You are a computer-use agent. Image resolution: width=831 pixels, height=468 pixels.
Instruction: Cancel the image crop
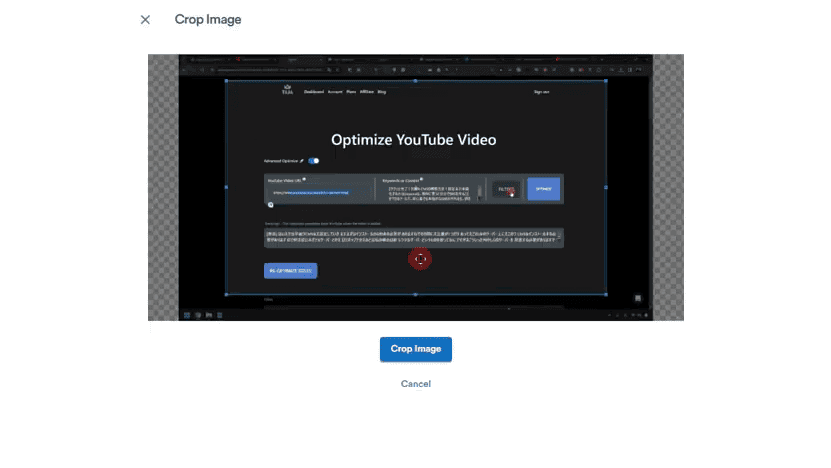(416, 384)
